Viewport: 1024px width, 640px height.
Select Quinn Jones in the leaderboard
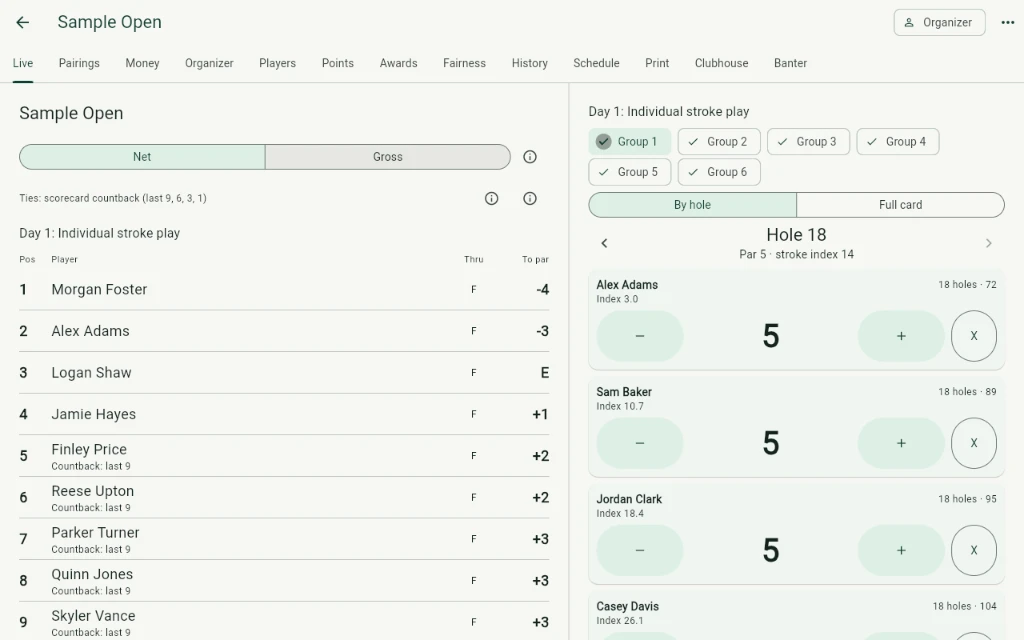[x=284, y=581]
